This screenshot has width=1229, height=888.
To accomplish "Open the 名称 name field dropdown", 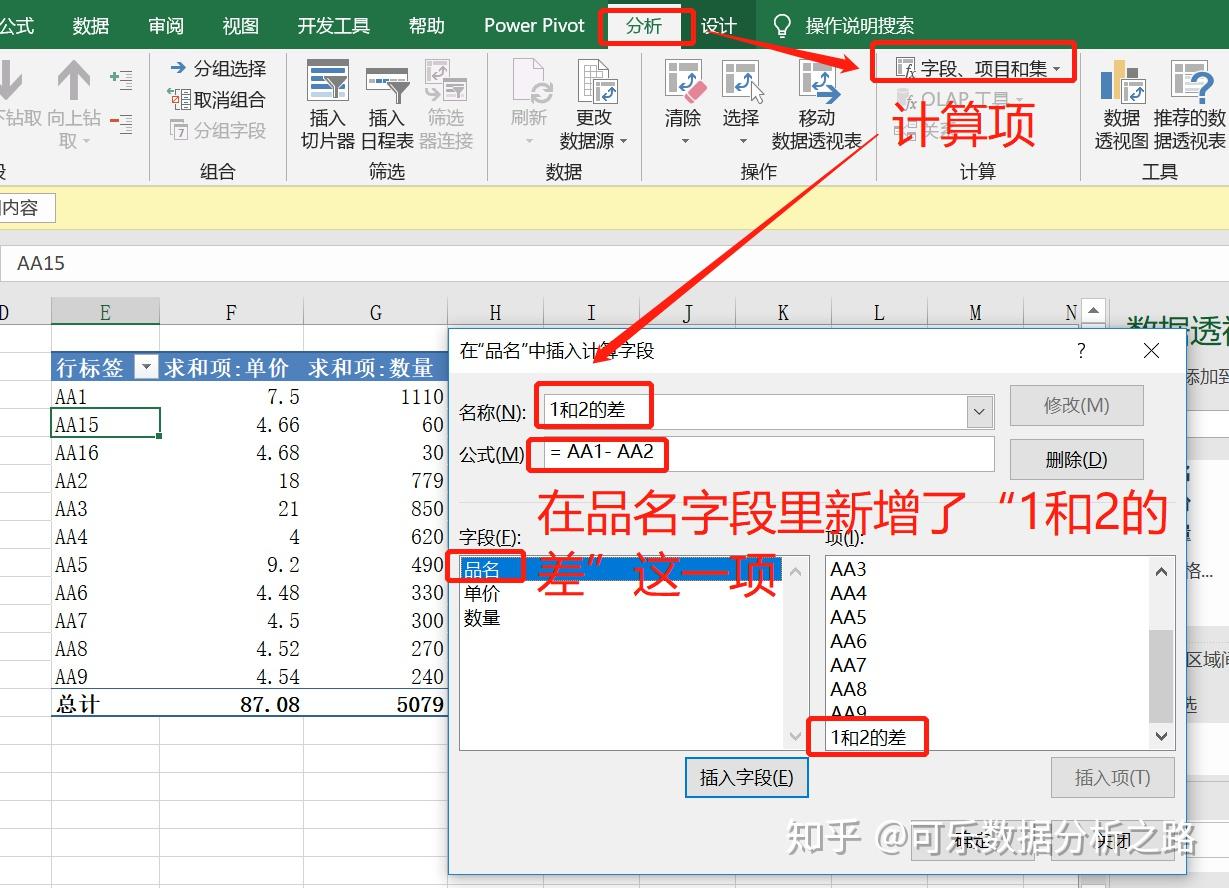I will pos(979,410).
